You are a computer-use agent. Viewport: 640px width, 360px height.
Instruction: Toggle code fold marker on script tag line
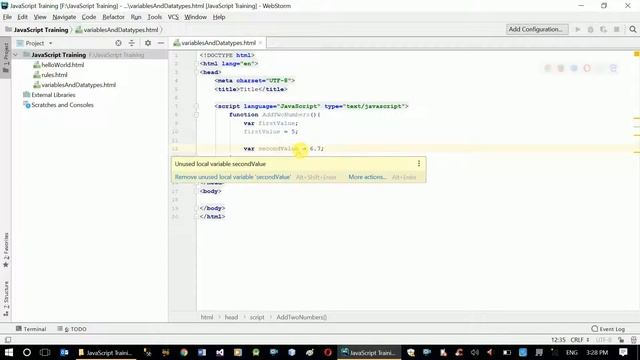point(196,106)
